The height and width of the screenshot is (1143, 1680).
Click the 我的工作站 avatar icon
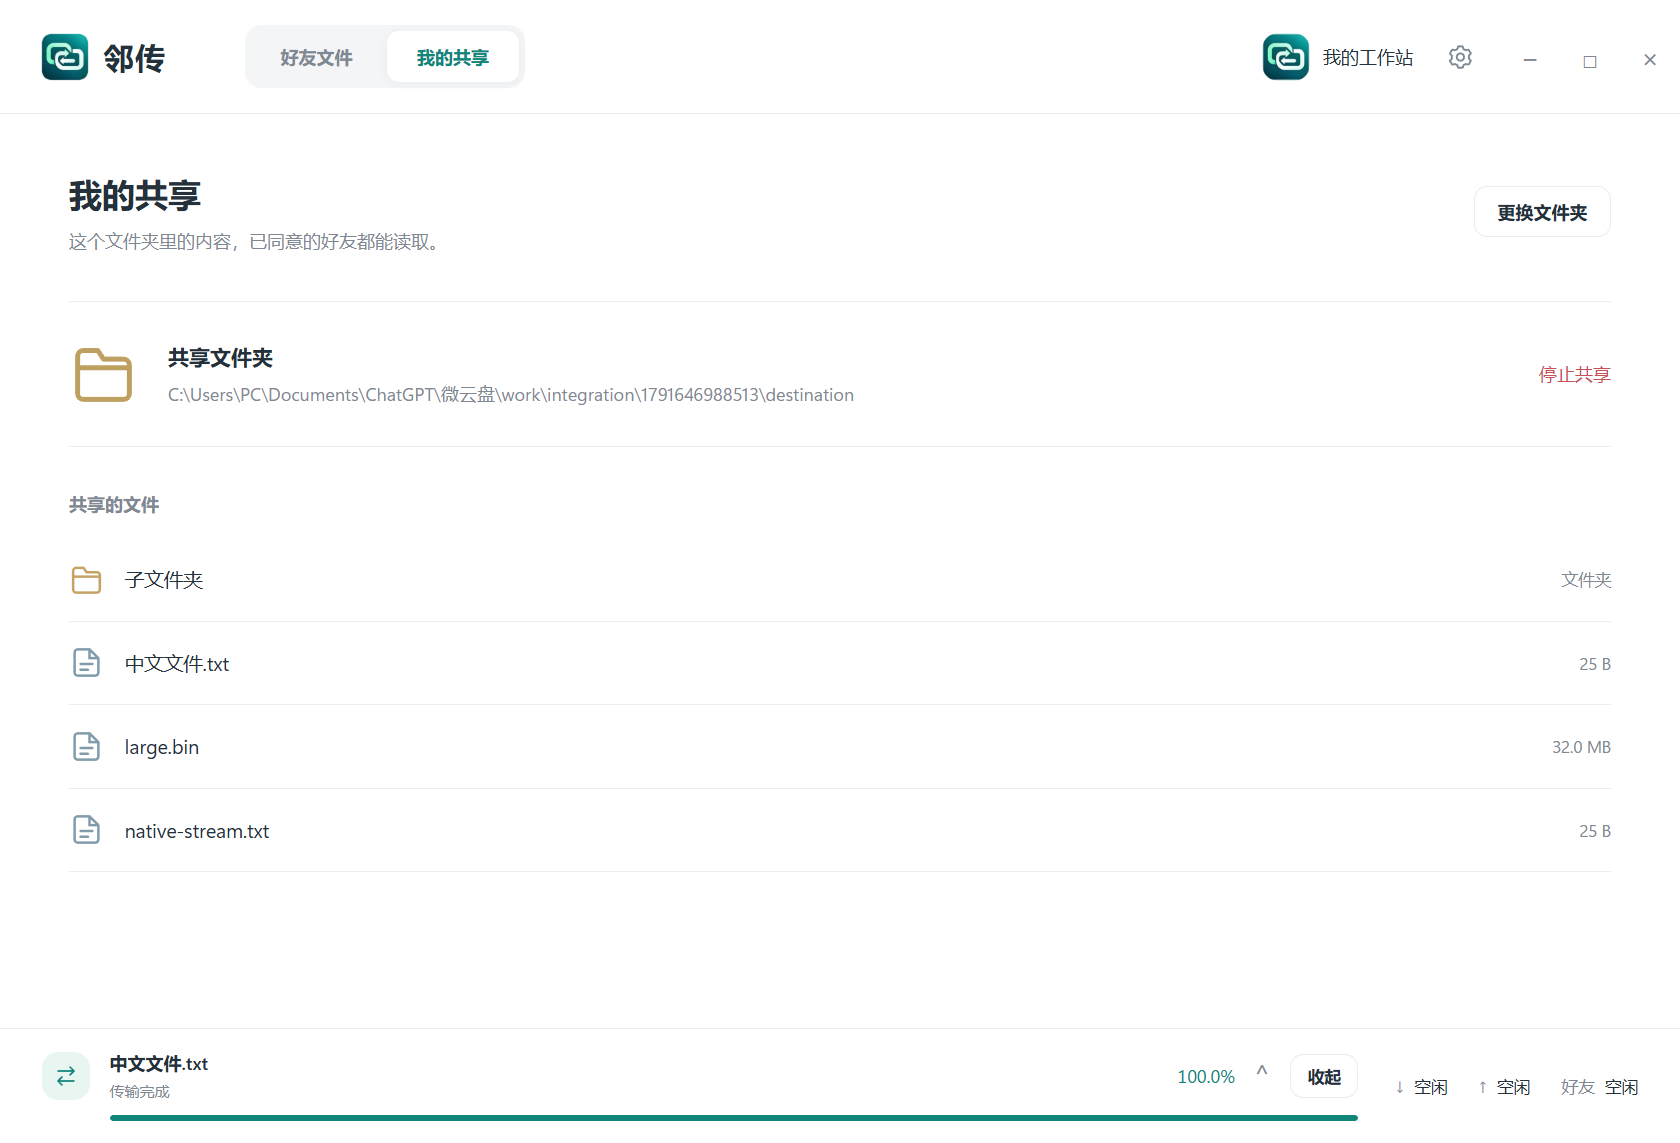click(1286, 57)
